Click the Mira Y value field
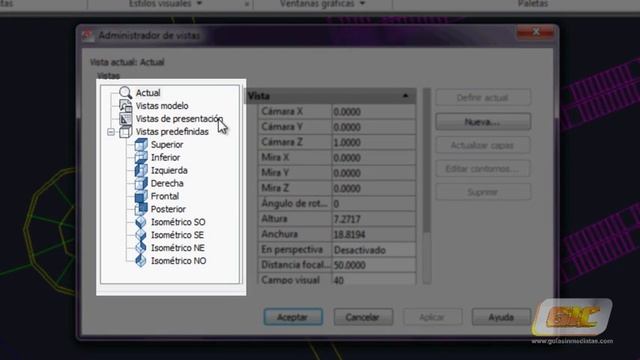 click(x=373, y=173)
